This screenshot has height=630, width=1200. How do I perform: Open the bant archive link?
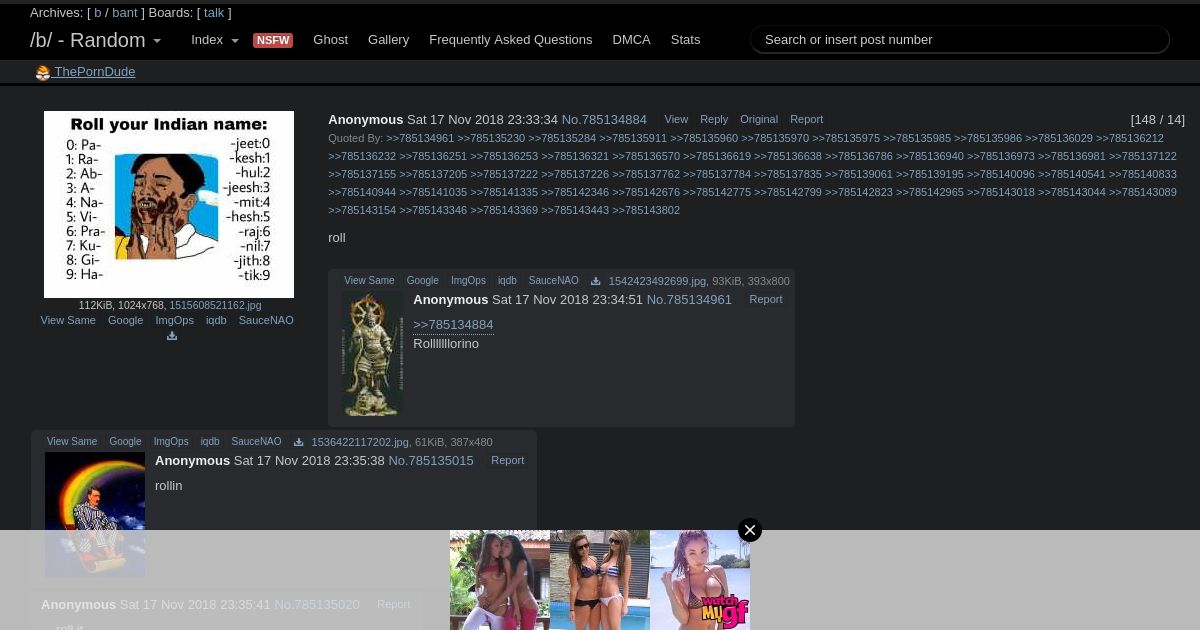coord(125,13)
